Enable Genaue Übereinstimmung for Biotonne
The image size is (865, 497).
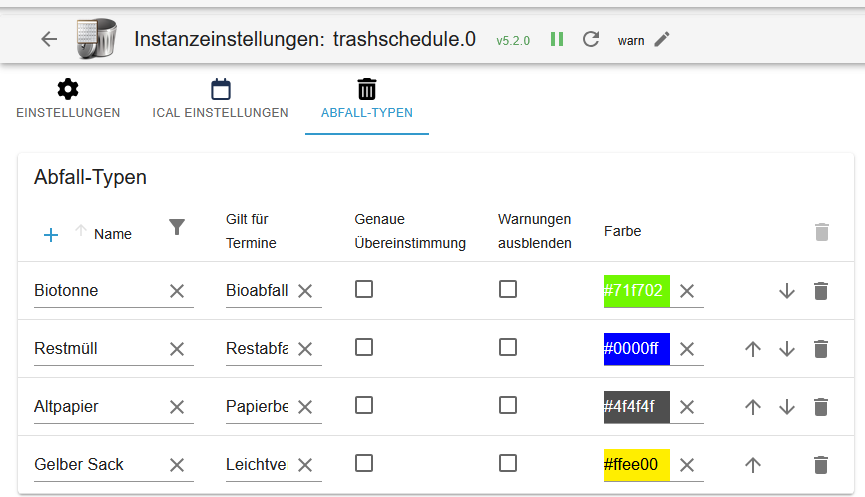coord(364,289)
